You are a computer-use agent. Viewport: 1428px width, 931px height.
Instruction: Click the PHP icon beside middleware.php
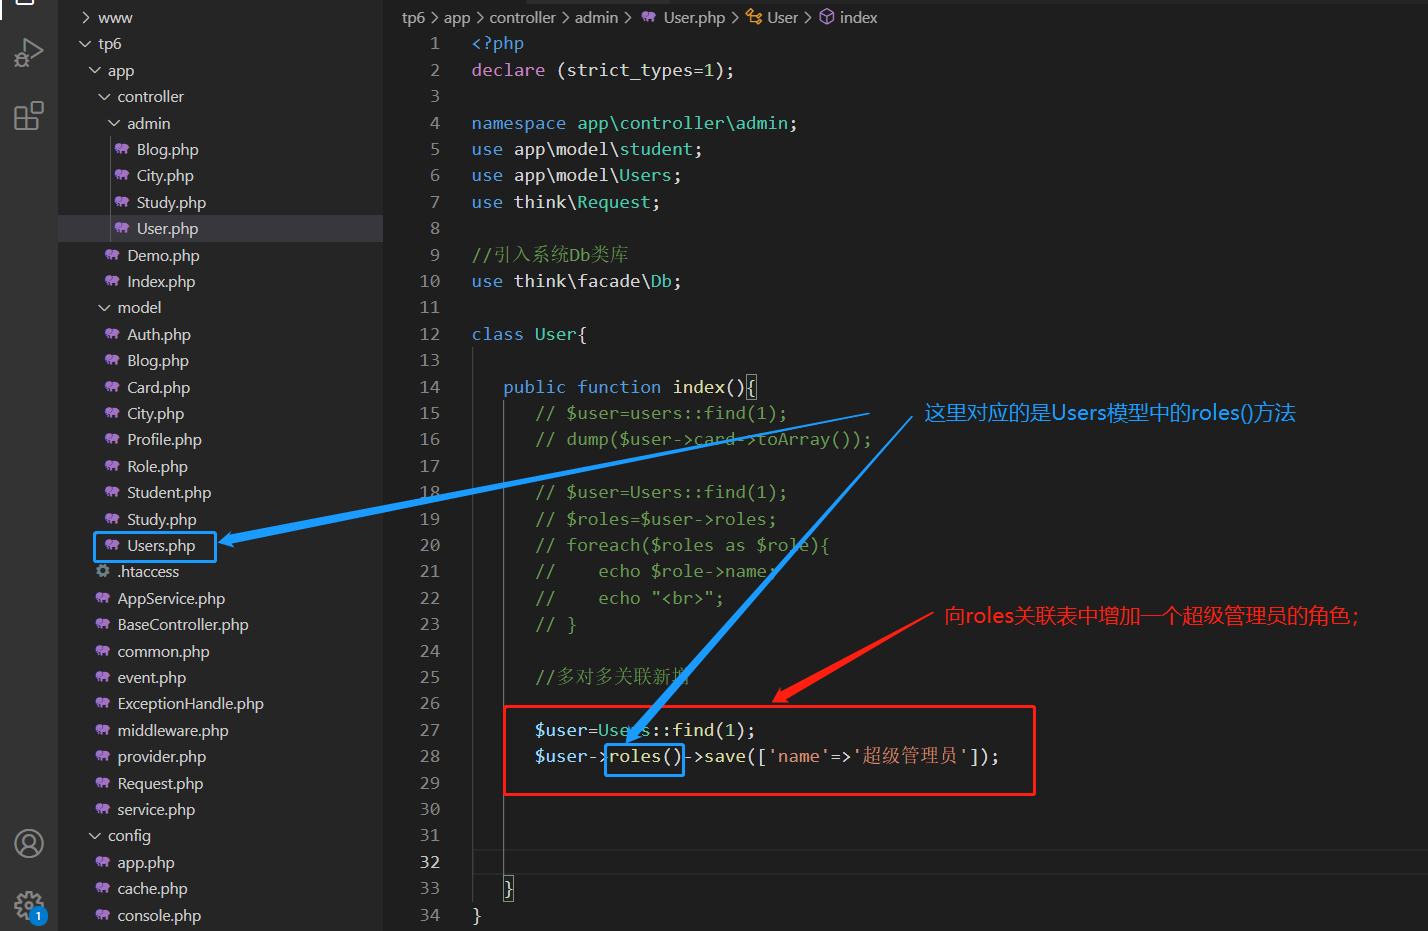click(x=102, y=730)
